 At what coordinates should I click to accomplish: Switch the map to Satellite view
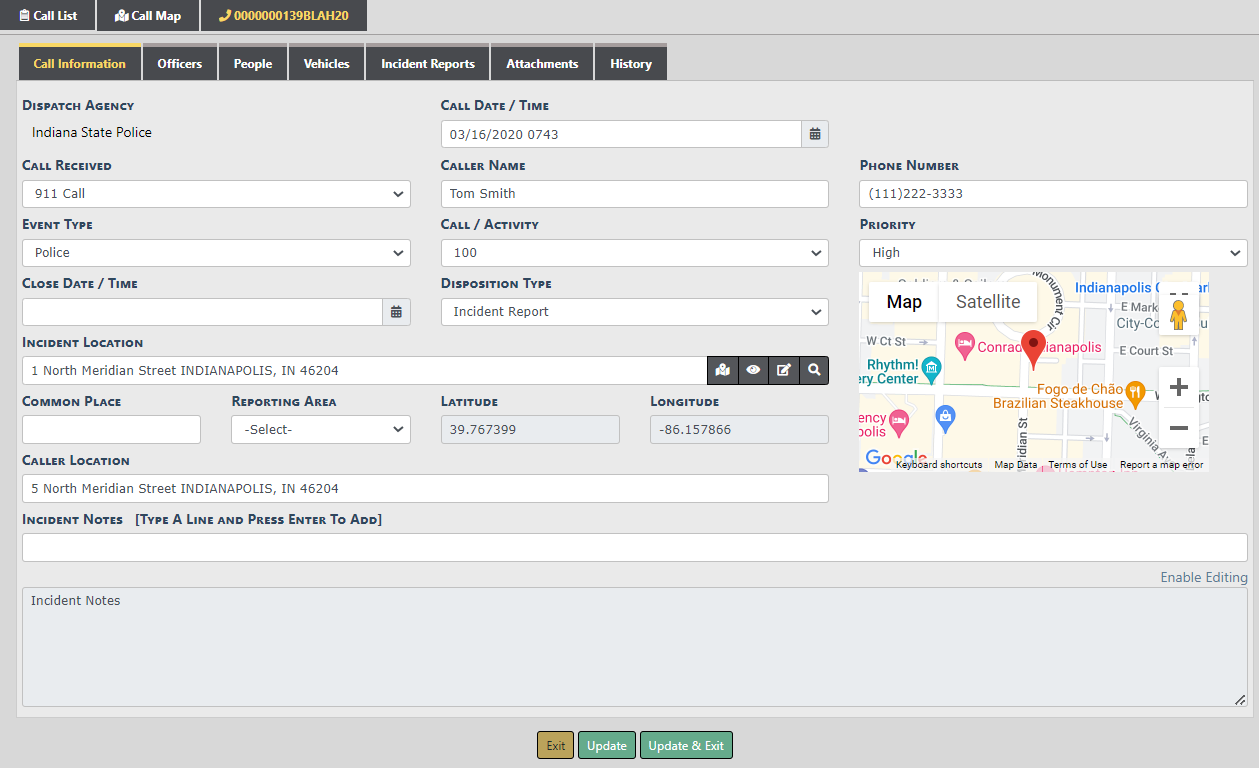click(x=987, y=302)
